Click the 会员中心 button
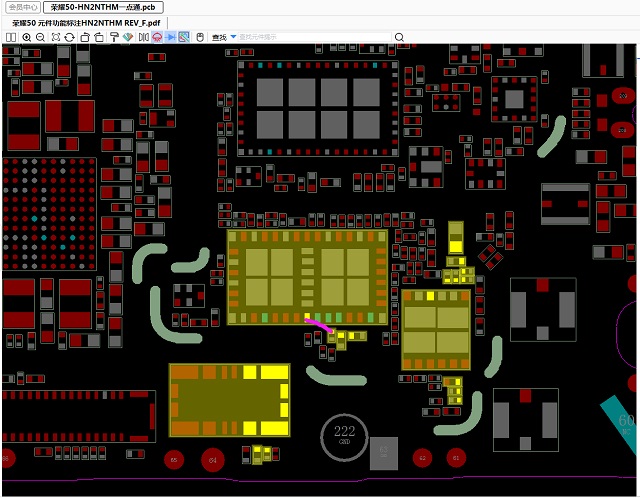 coord(23,7)
